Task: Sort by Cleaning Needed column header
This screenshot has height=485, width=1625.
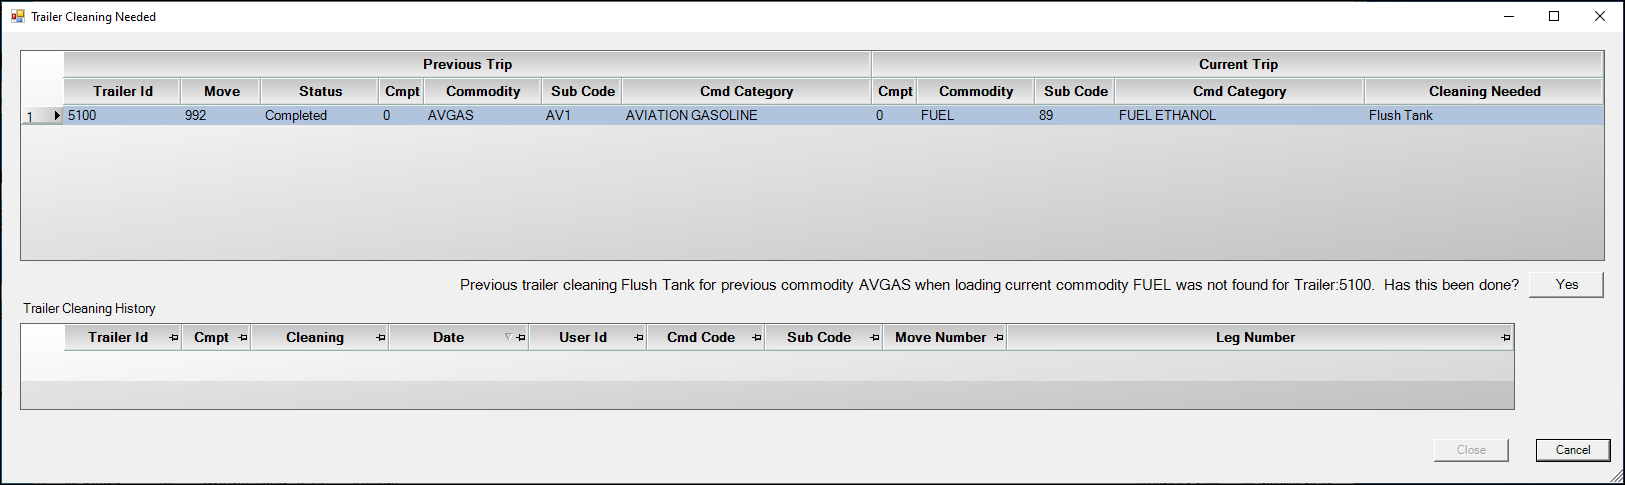Action: [1484, 91]
